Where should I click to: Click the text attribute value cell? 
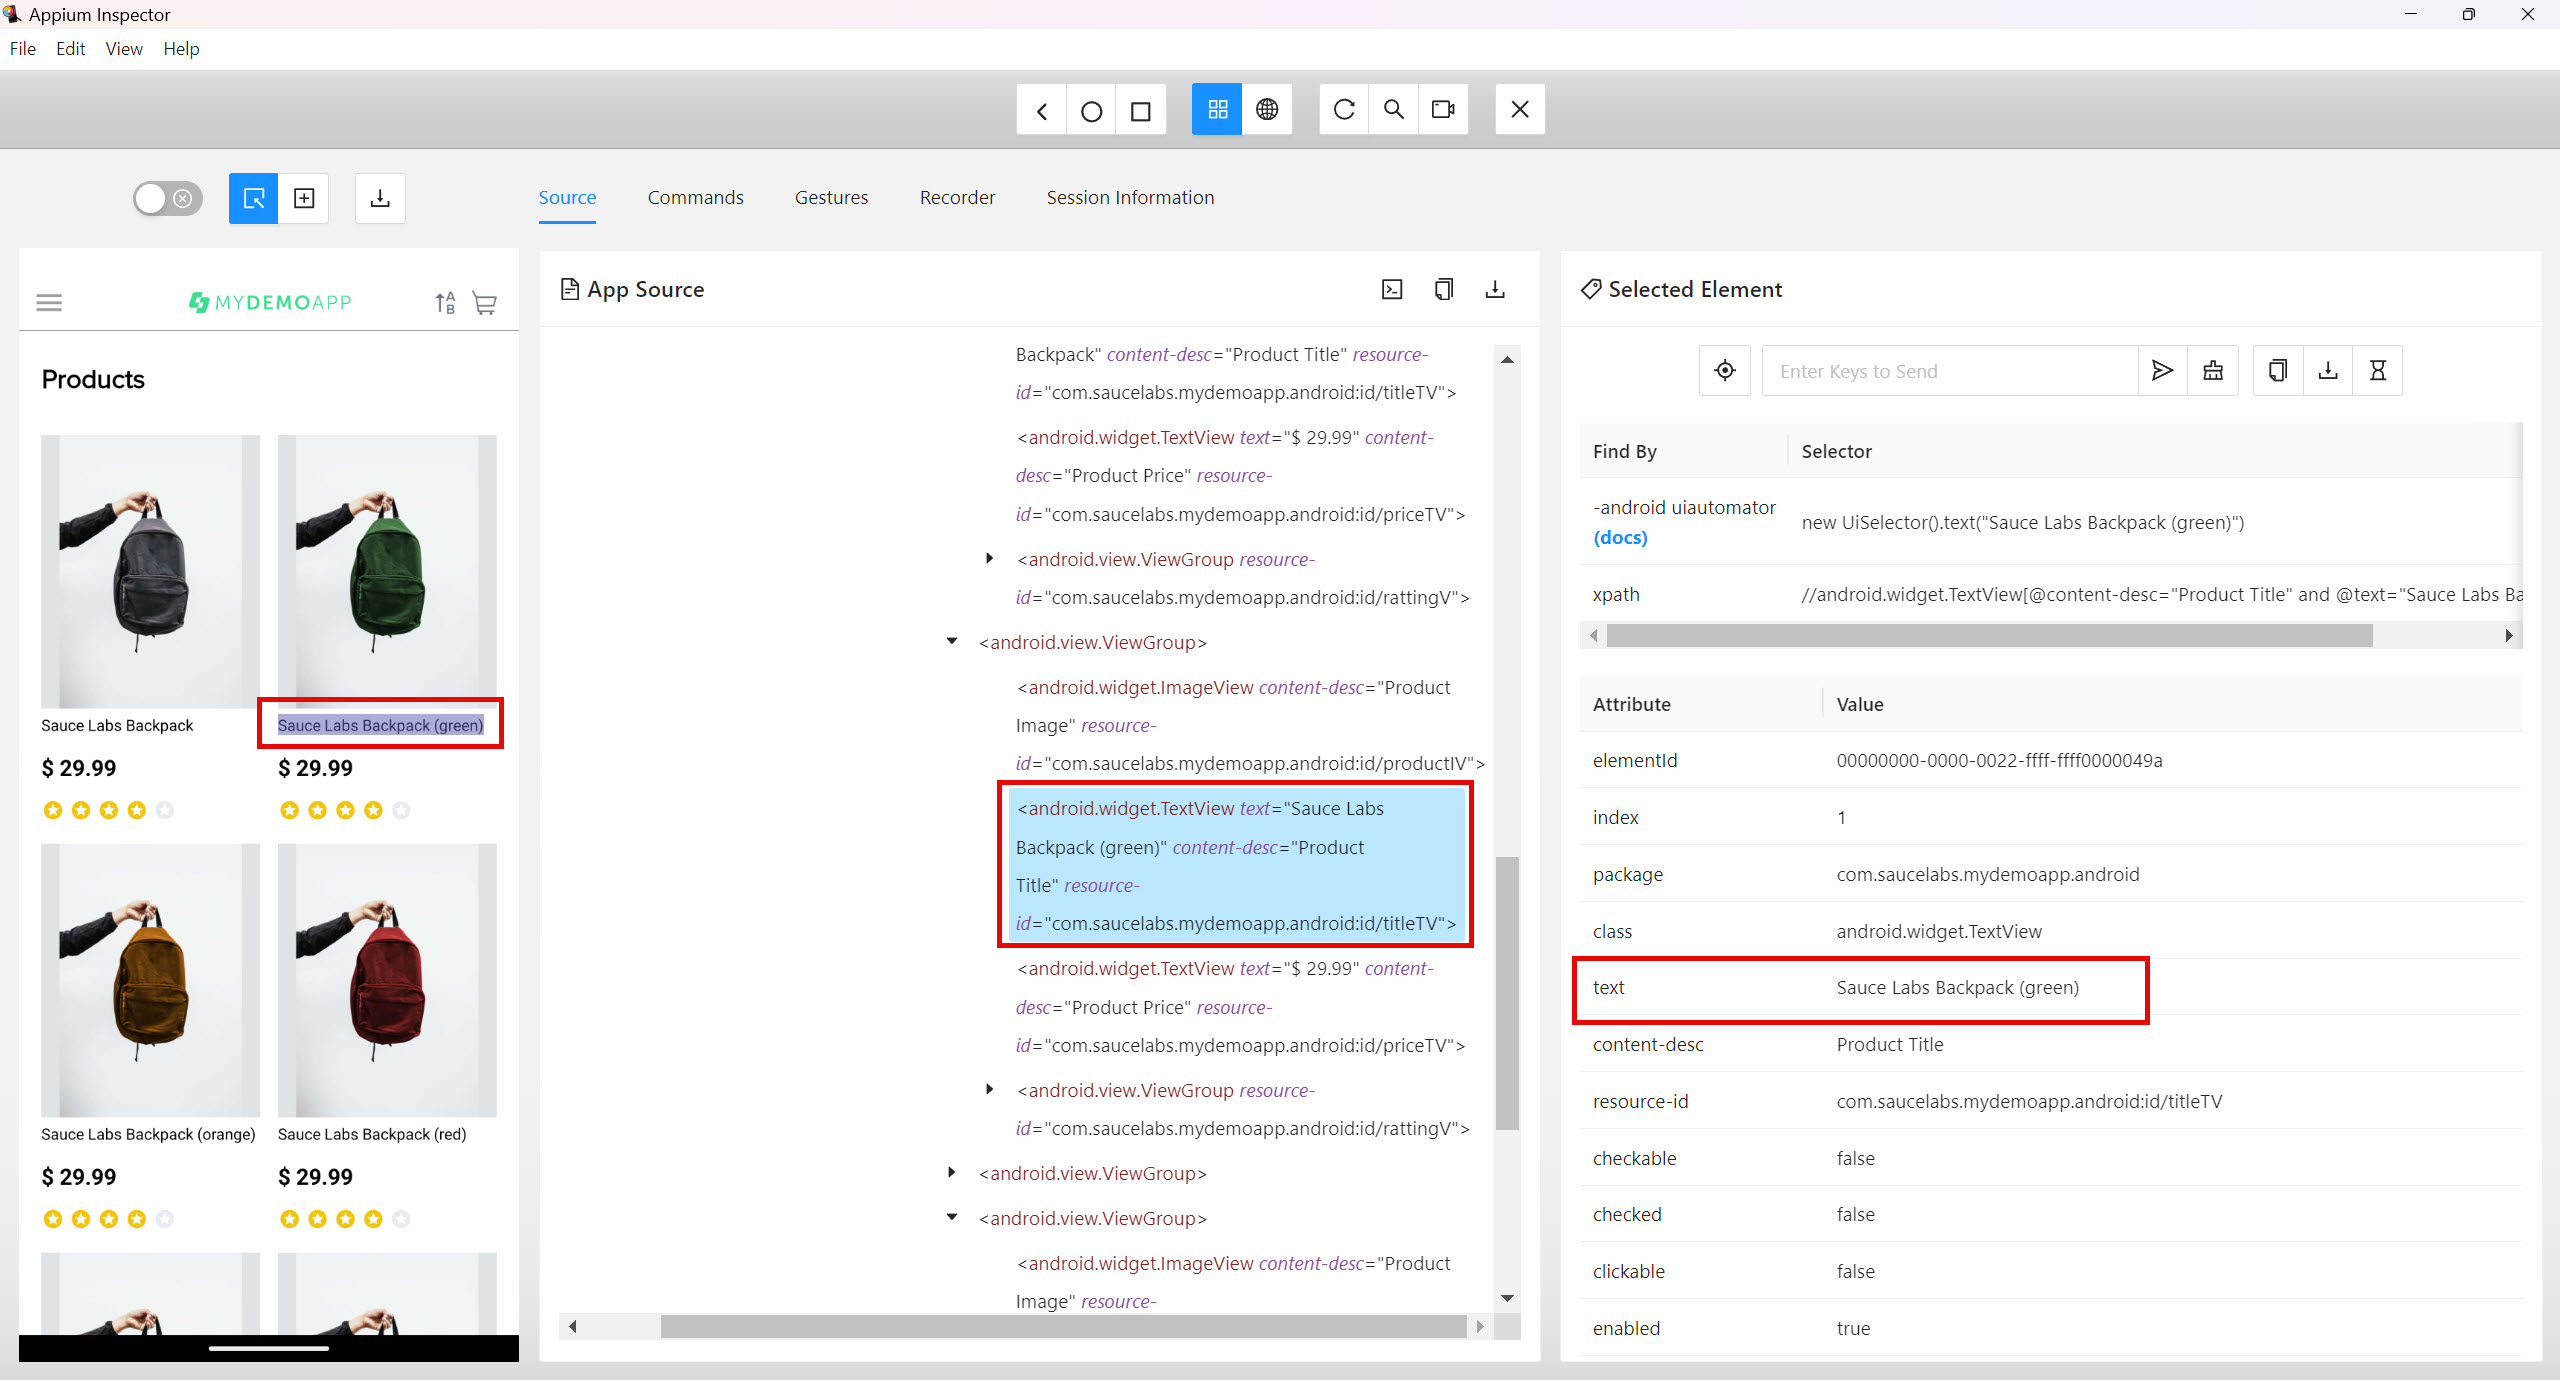pos(1957,988)
